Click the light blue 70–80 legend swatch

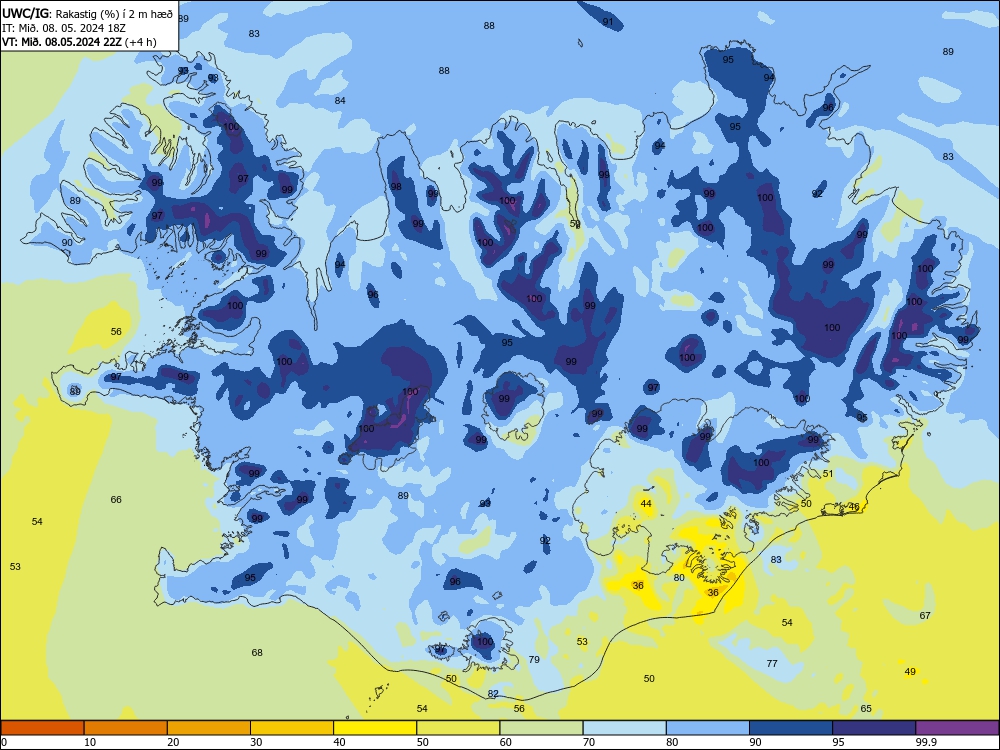624,728
